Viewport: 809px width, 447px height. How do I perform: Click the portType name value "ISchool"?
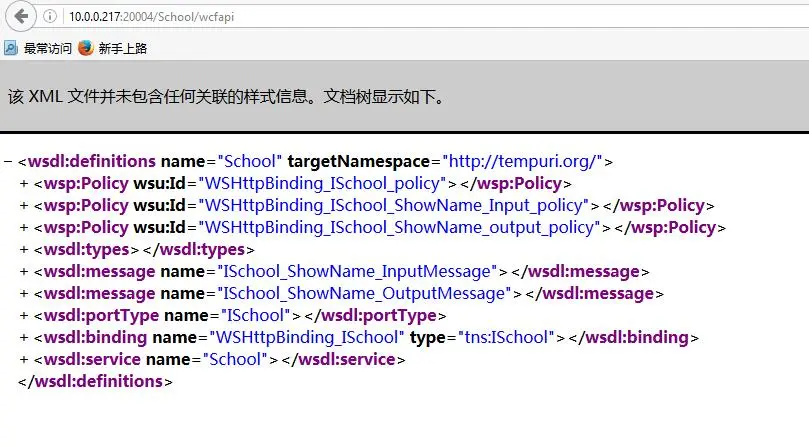pyautogui.click(x=255, y=315)
